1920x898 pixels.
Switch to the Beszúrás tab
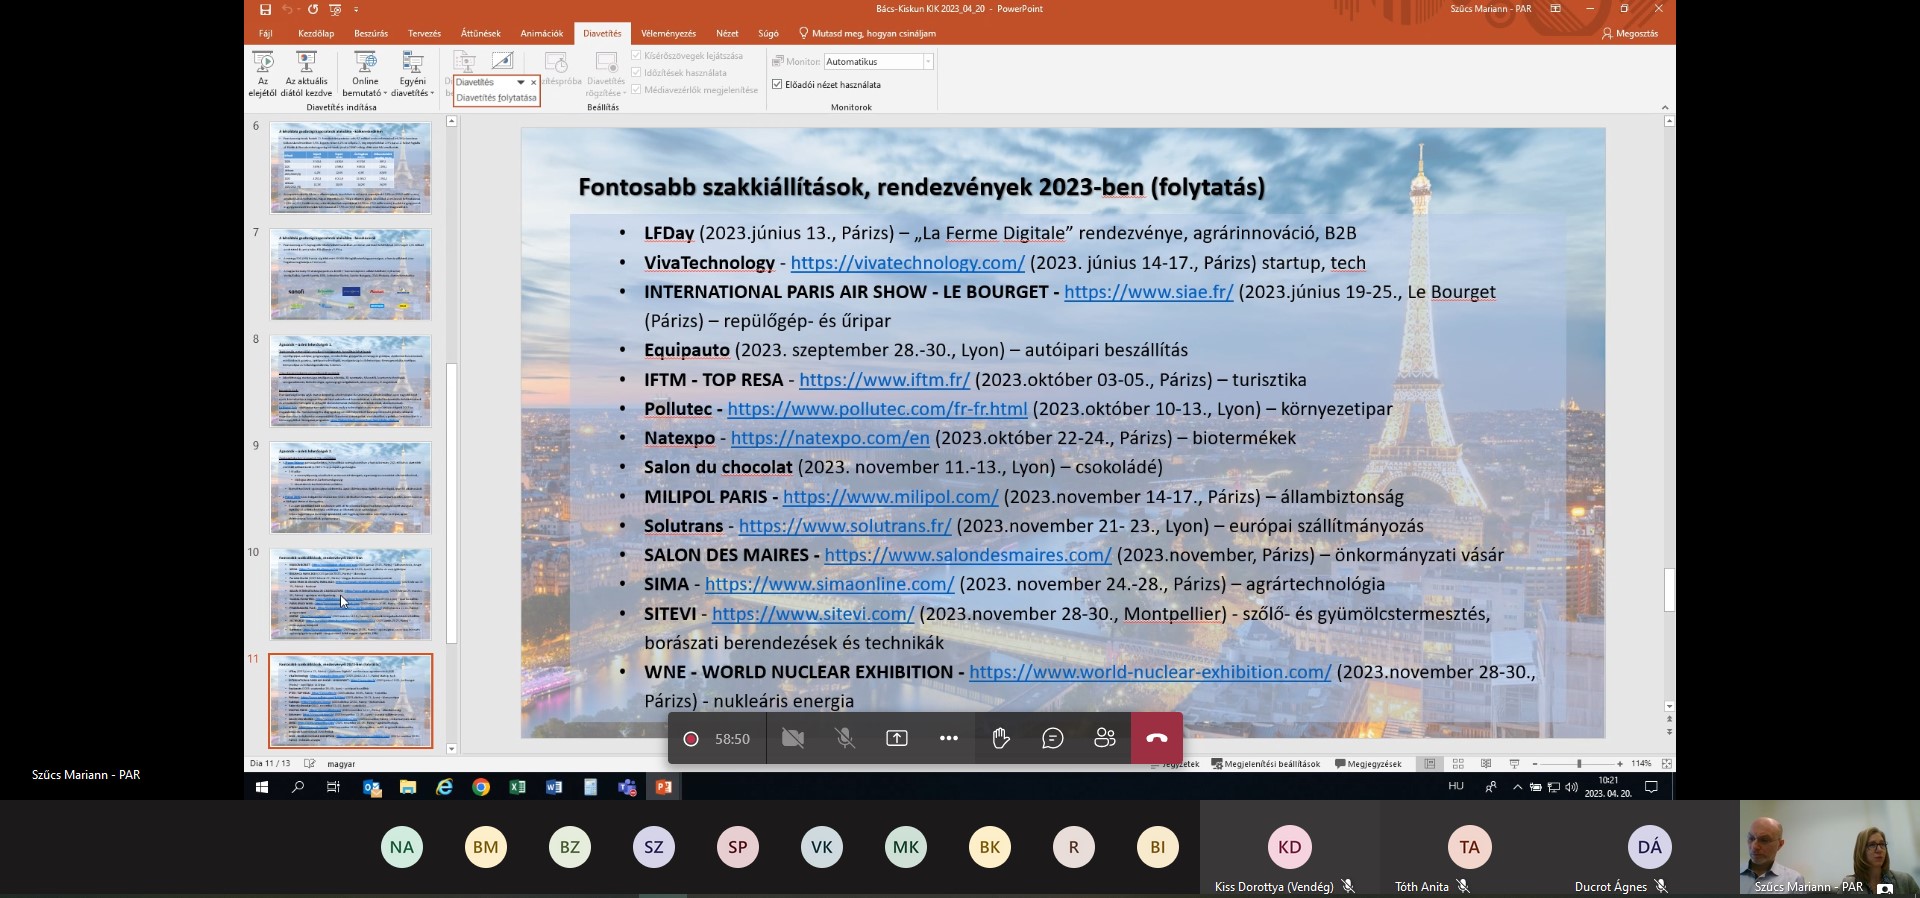[x=371, y=33]
